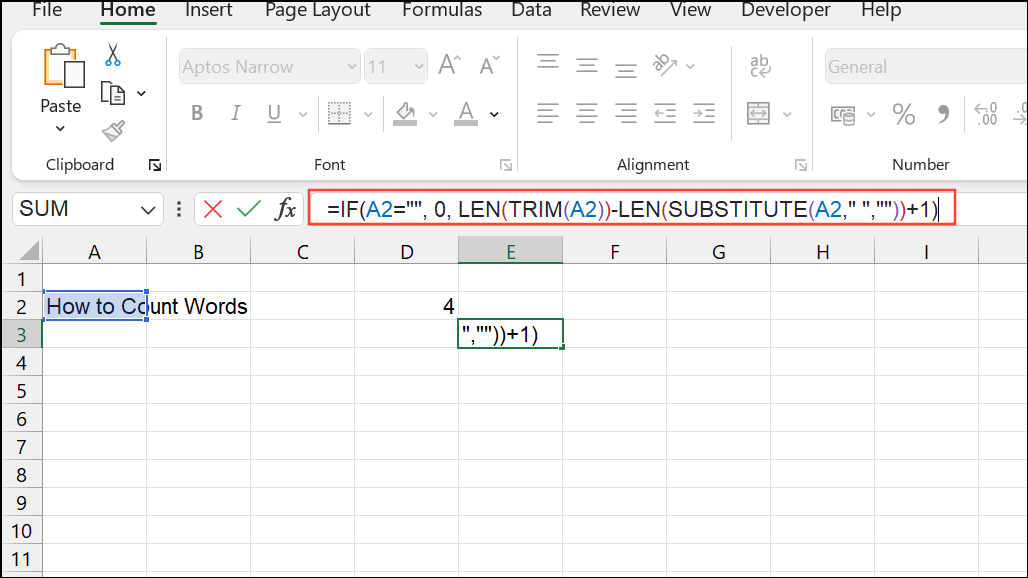Apply Percent Style formatting

(x=903, y=113)
